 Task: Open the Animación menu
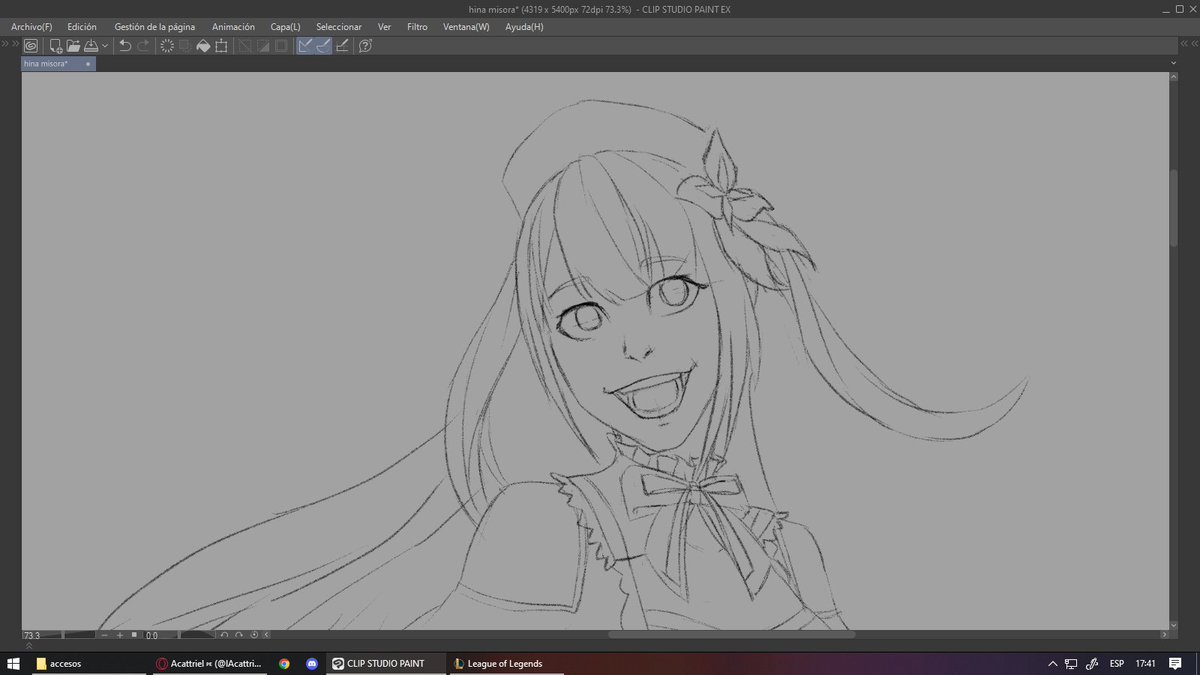[x=233, y=27]
